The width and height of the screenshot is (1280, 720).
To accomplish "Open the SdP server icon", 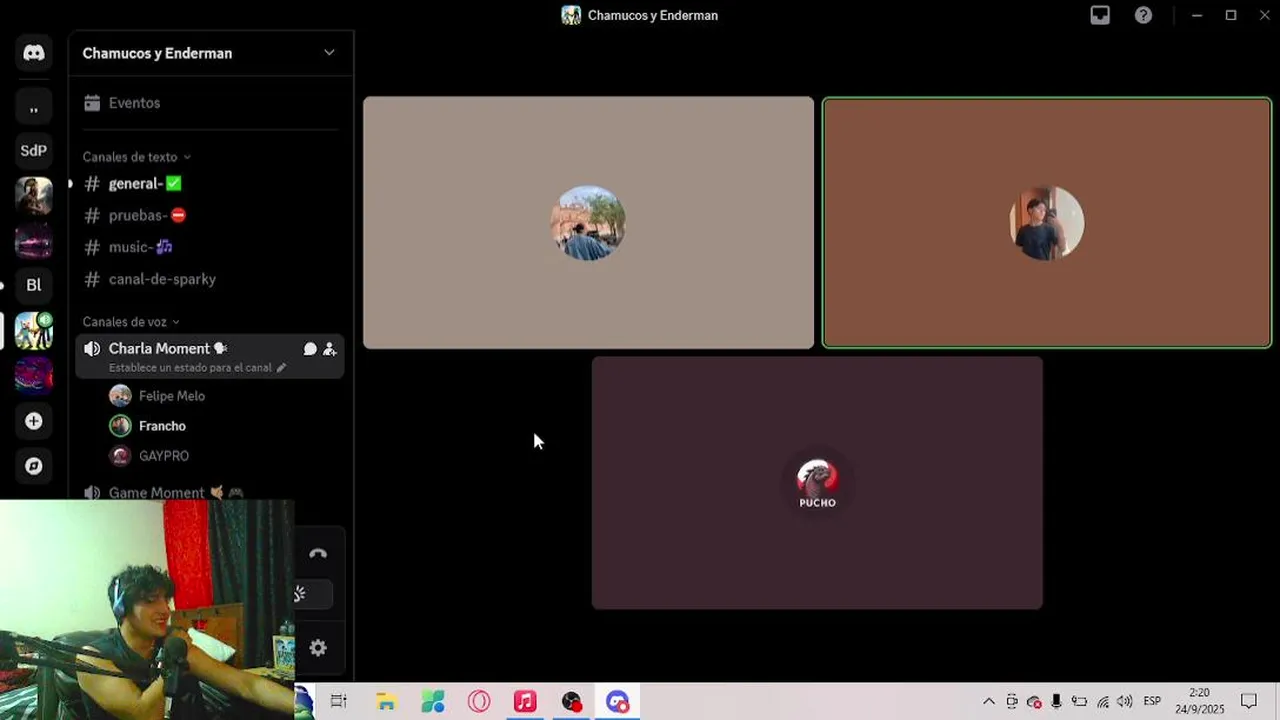I will (x=34, y=150).
